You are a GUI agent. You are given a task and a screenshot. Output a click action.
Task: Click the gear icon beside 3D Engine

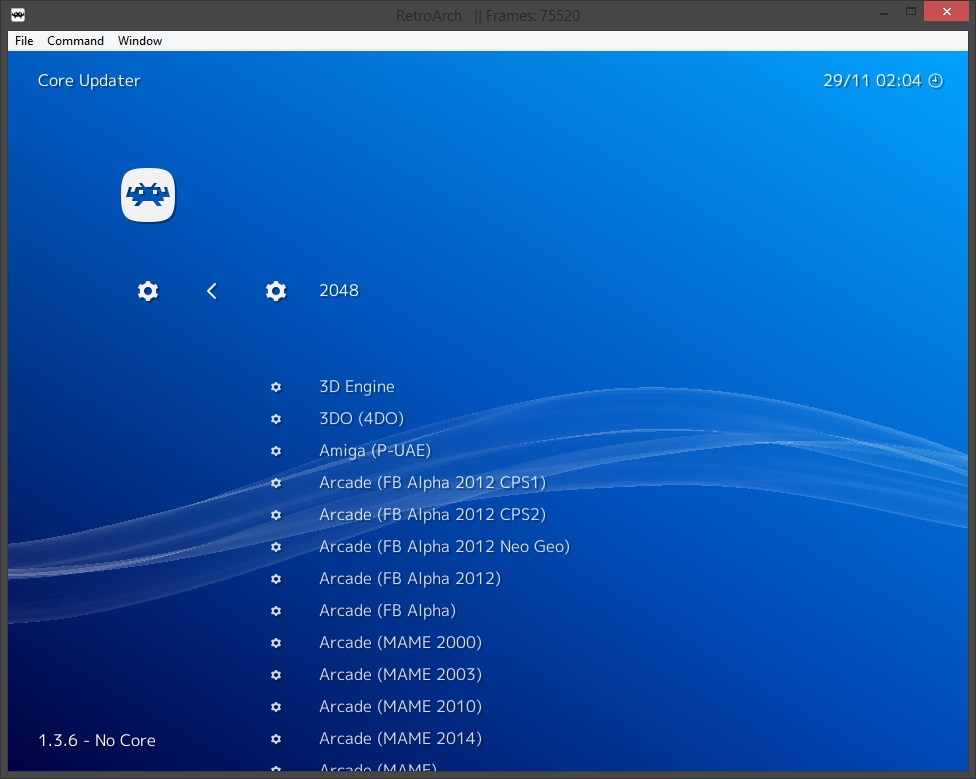(x=276, y=387)
